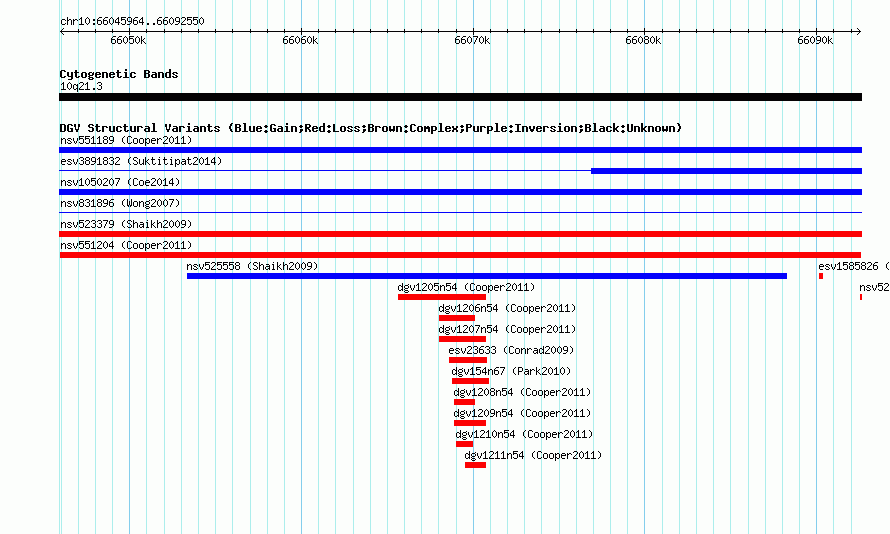Open variant label dgv1211n54 (Cooper2011)

[533, 455]
